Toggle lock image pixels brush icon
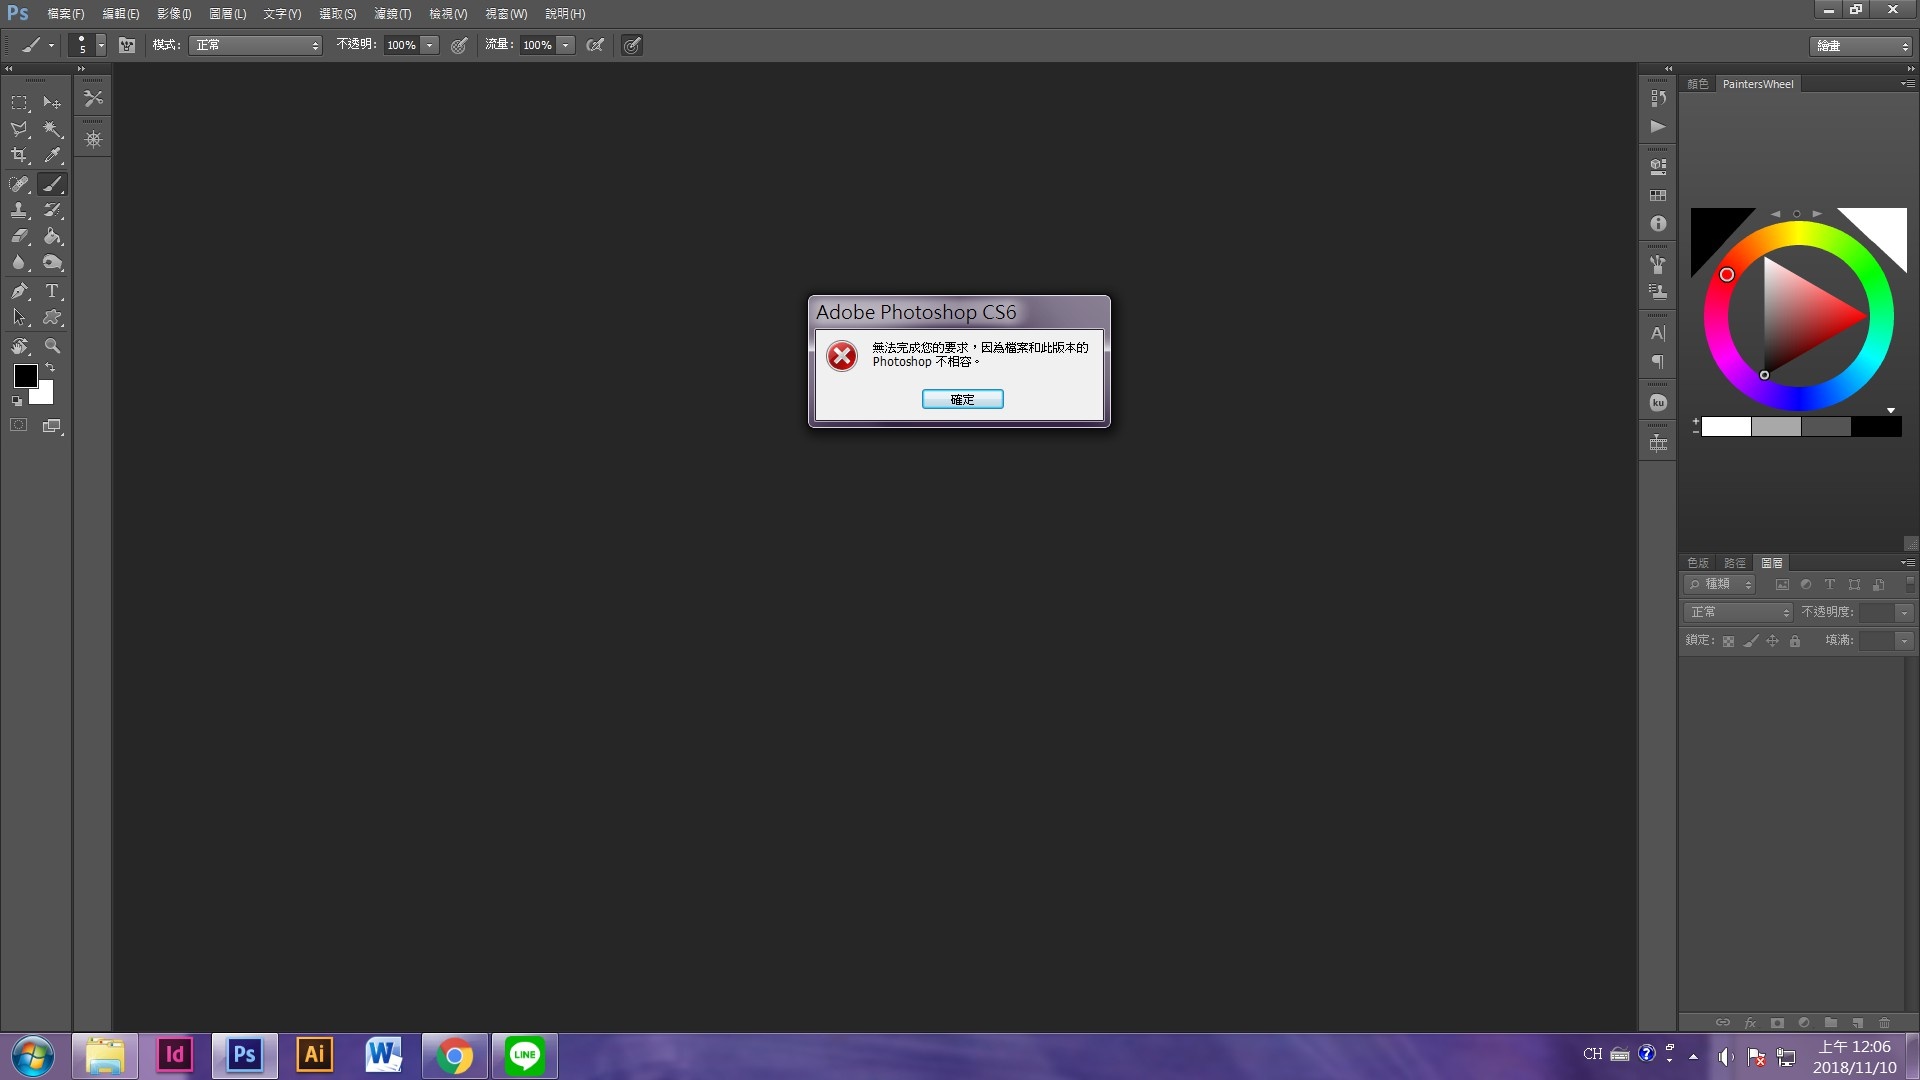This screenshot has width=1920, height=1080. (1750, 641)
